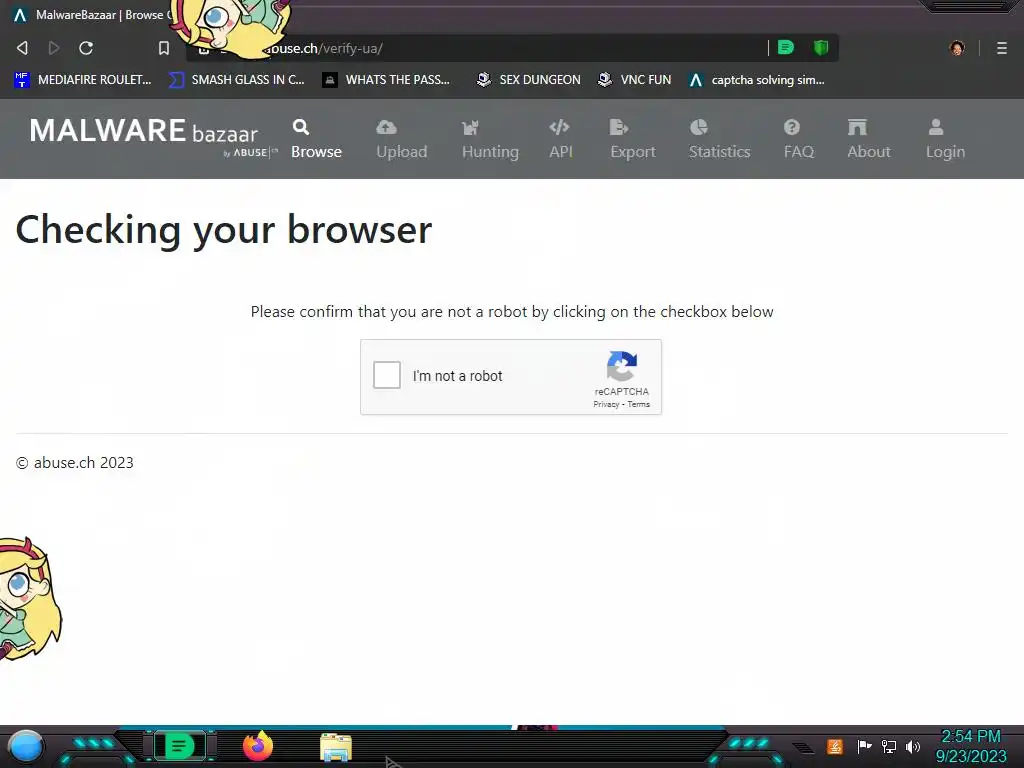Click the volume speaker tray icon
The width and height of the screenshot is (1024, 768).
[x=913, y=746]
